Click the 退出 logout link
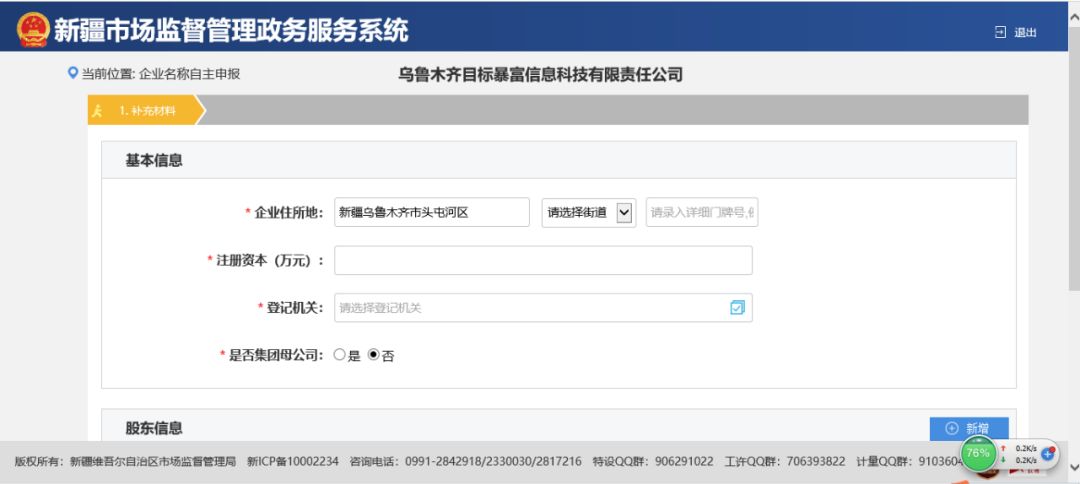The height and width of the screenshot is (484, 1080). click(x=1026, y=33)
